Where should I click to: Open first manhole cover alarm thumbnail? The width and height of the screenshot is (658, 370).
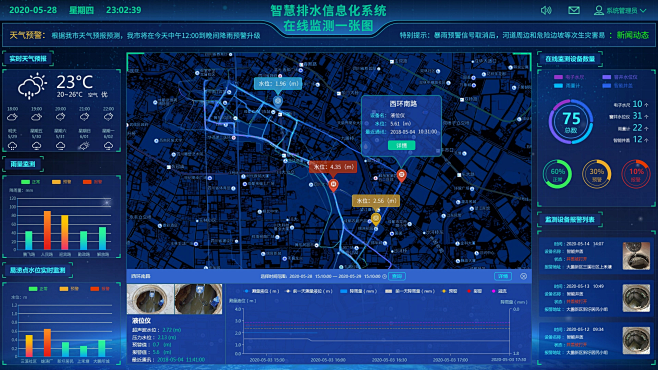636,255
